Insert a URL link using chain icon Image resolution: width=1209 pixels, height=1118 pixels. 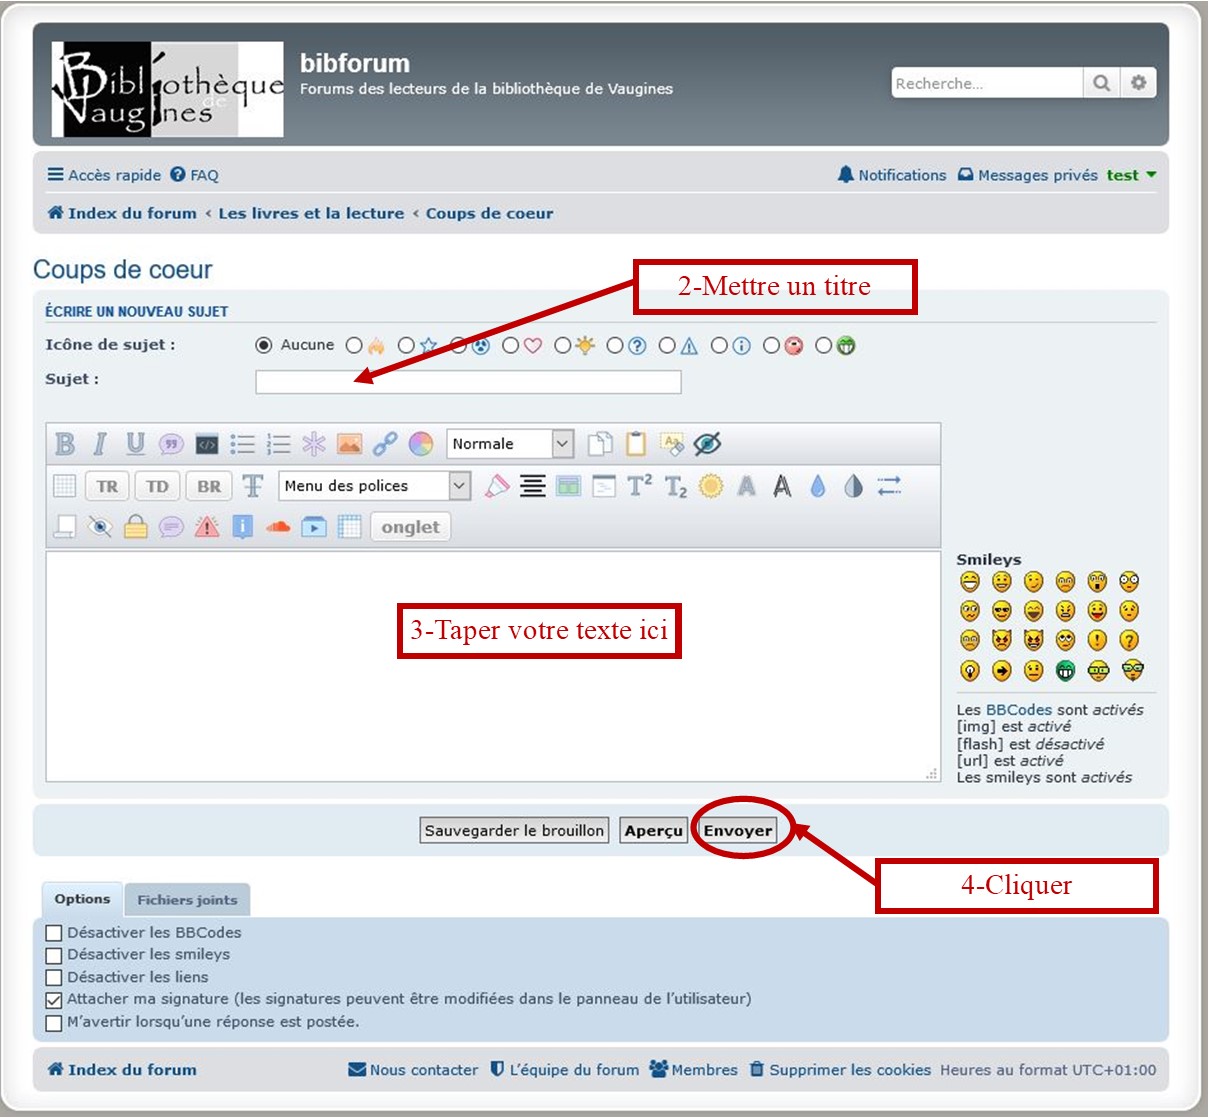(x=385, y=444)
